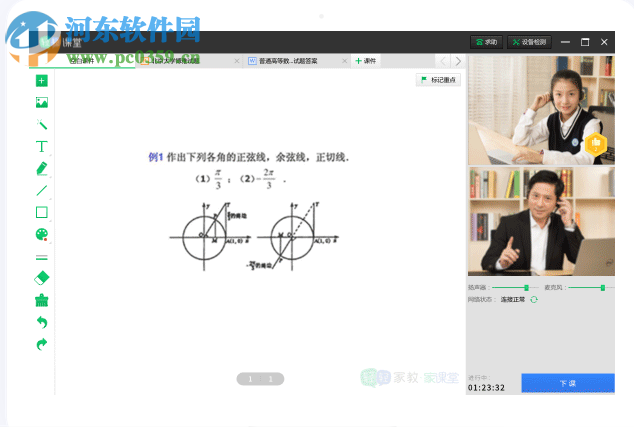The image size is (634, 427).
Task: Click the 求助 help button
Action: [486, 42]
